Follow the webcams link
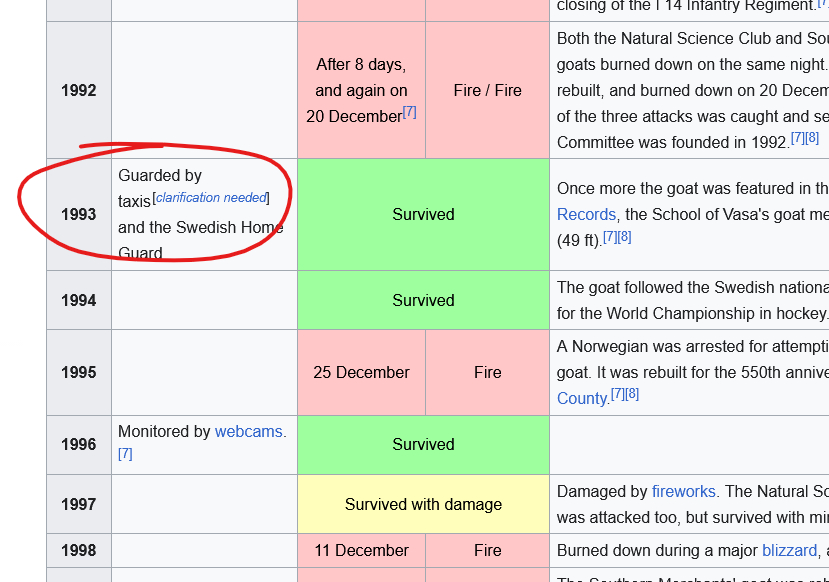The image size is (829, 582). point(250,432)
